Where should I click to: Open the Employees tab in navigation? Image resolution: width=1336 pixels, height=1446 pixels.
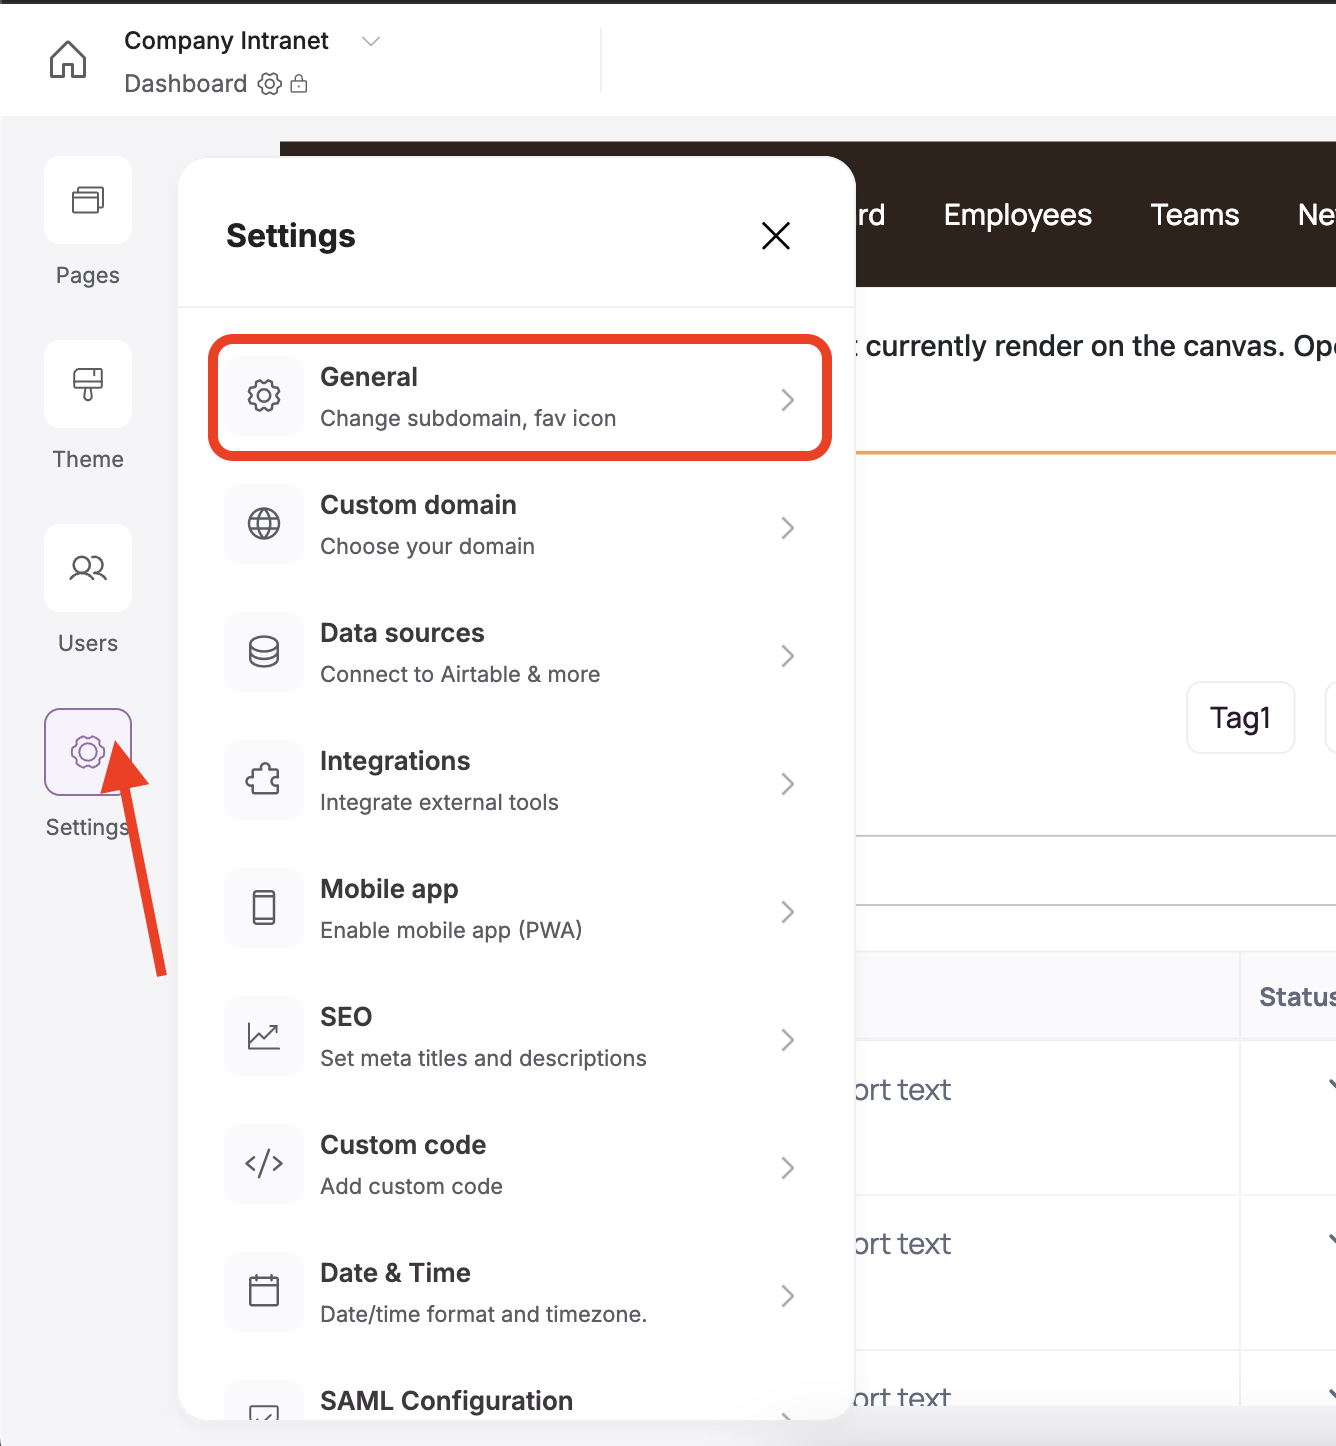click(1018, 215)
